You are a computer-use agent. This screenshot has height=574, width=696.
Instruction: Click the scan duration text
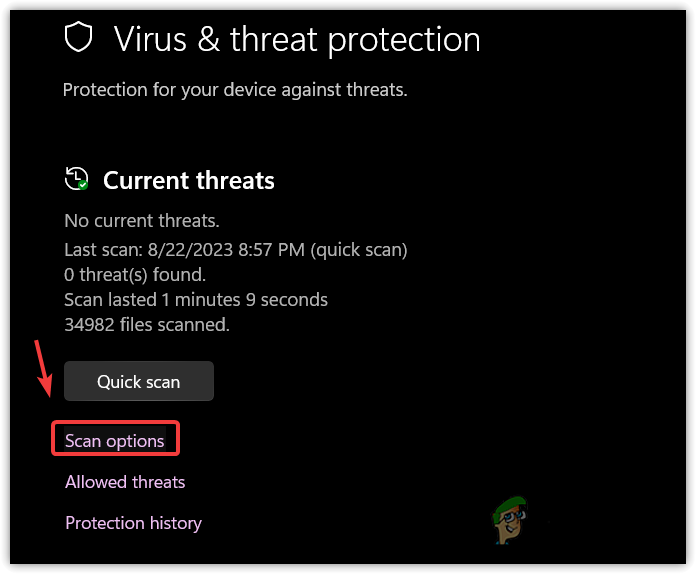(x=196, y=299)
